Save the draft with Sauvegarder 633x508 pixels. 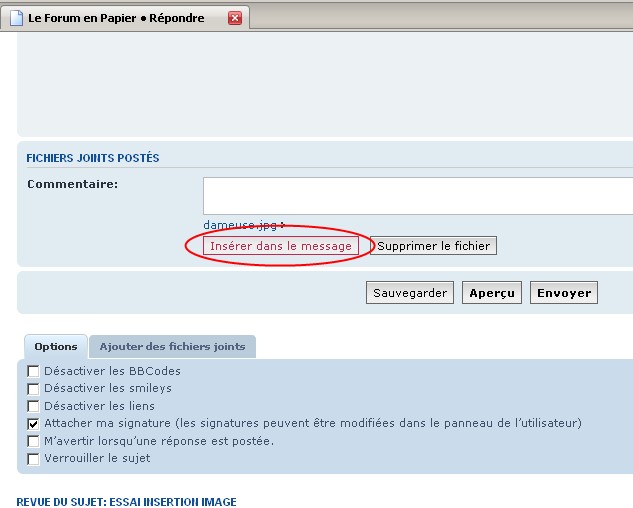(x=410, y=293)
